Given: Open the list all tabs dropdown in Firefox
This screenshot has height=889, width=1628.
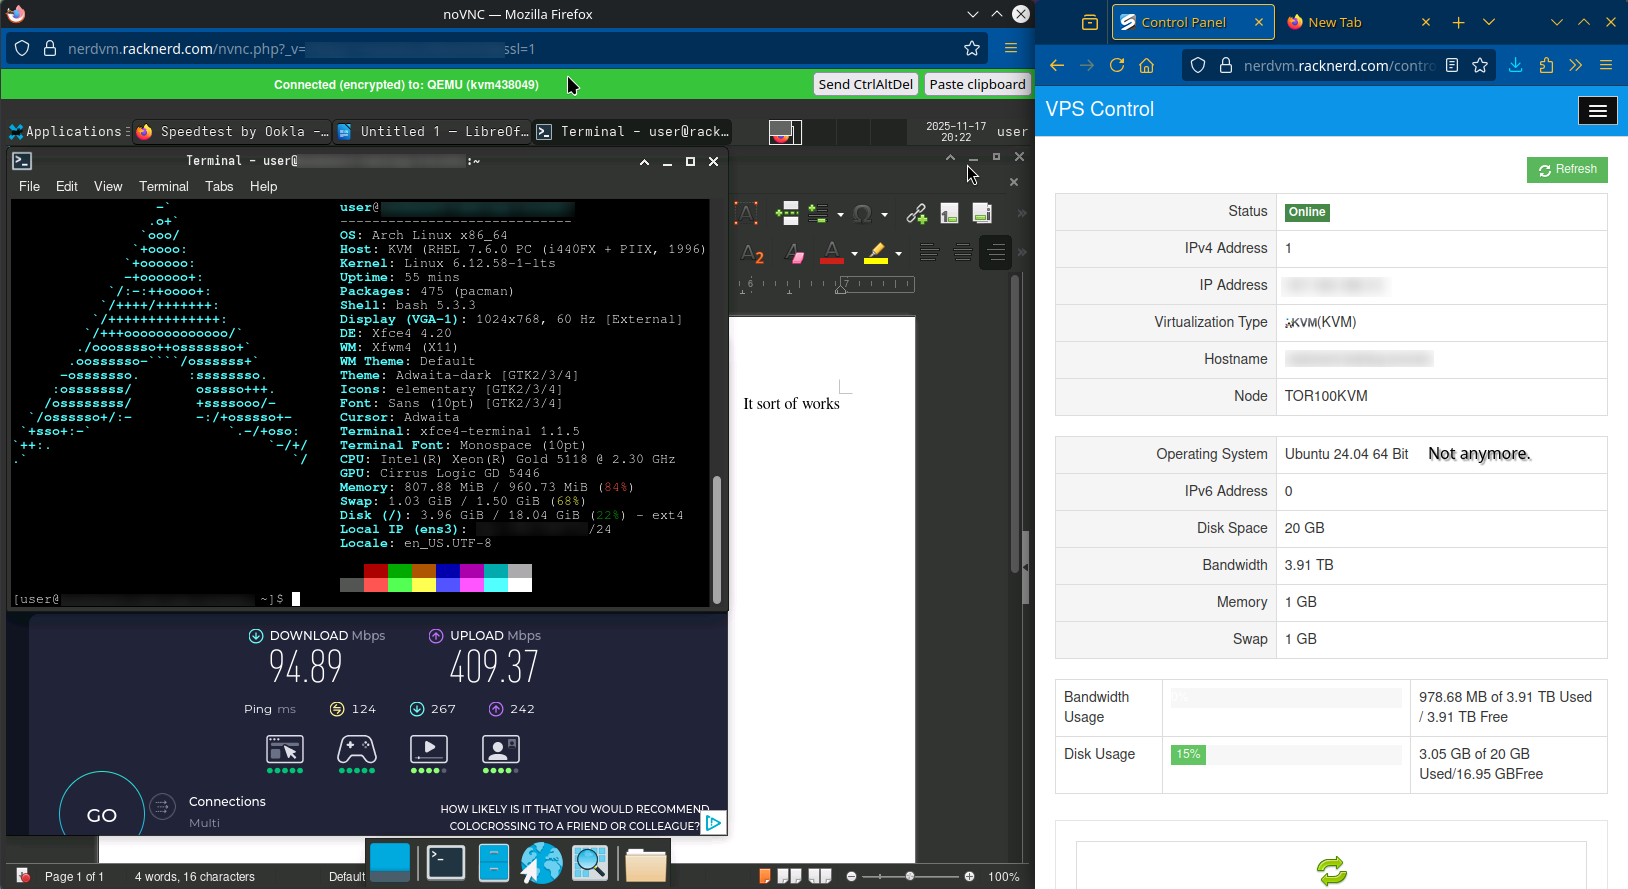Looking at the screenshot, I should (1488, 22).
